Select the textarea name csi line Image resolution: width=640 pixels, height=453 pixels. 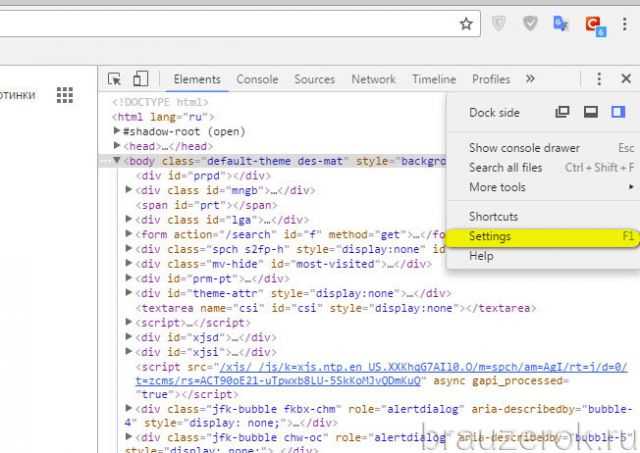pyautogui.click(x=336, y=308)
